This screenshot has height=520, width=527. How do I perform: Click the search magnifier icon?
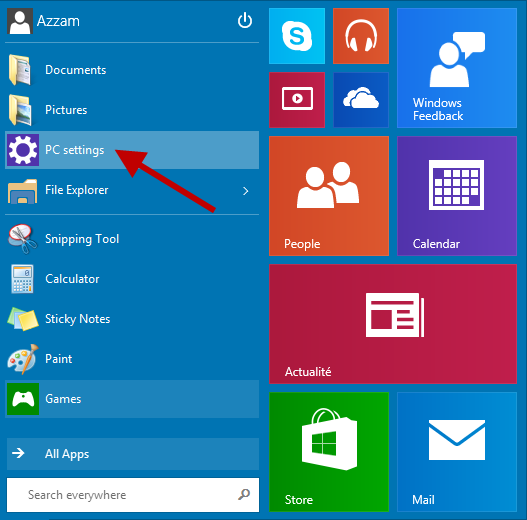pyautogui.click(x=244, y=494)
